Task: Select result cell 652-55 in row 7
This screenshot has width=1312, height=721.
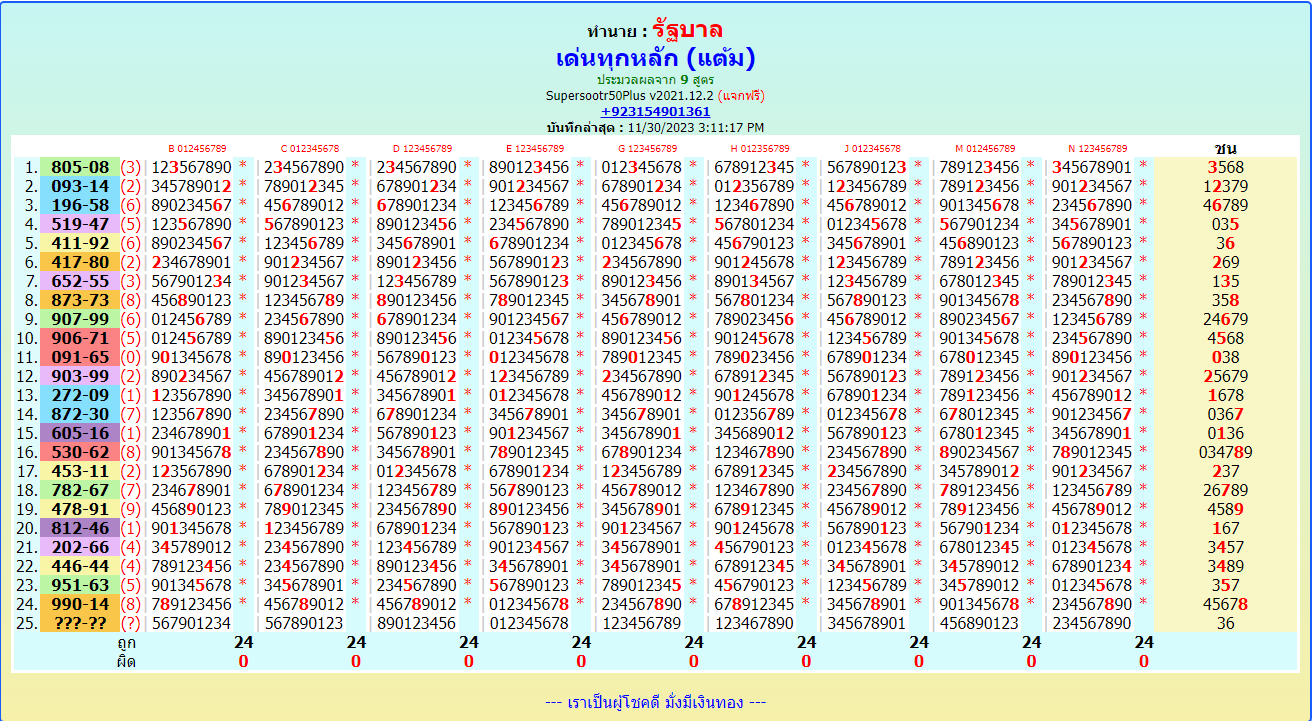Action: pos(80,281)
